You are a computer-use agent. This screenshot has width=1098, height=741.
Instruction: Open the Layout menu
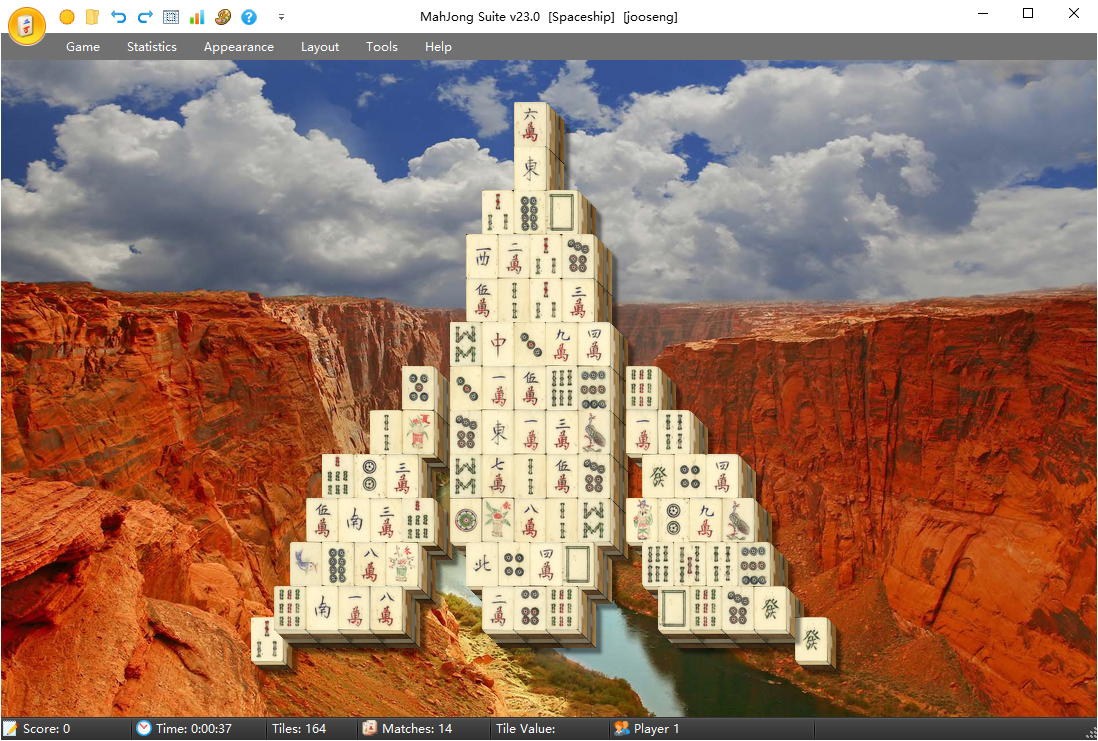pos(320,46)
